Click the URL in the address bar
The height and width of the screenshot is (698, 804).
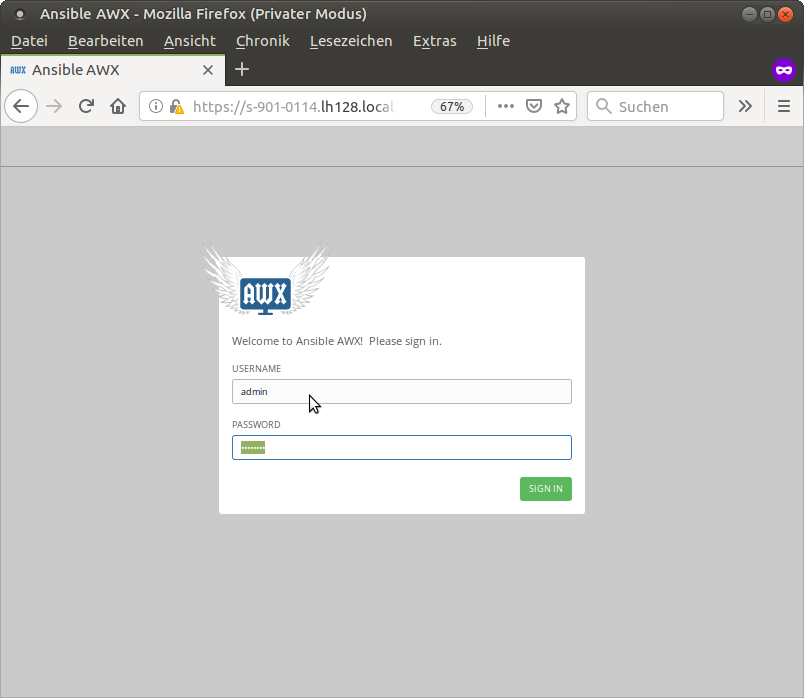(x=294, y=107)
